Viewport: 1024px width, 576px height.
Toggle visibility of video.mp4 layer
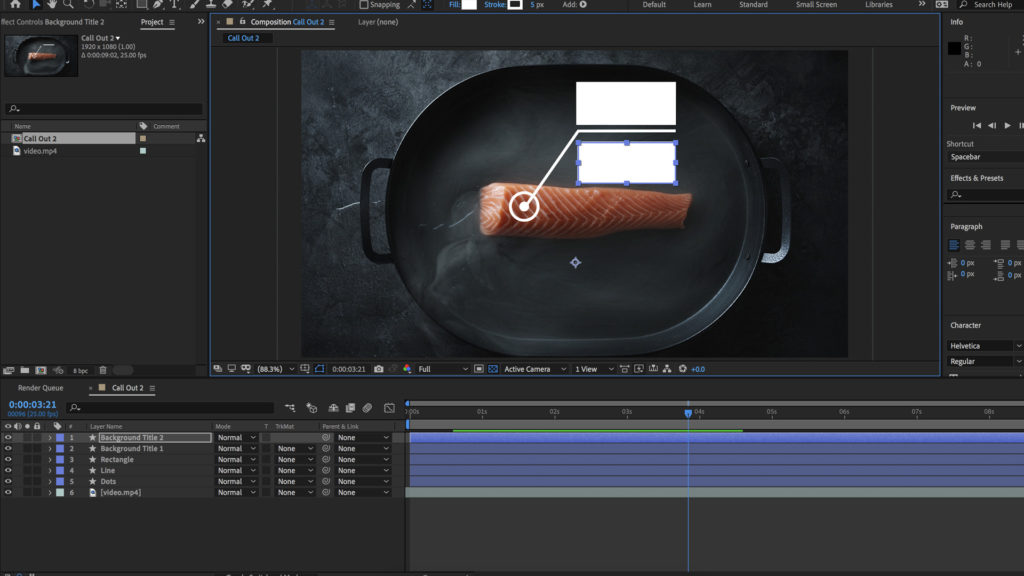[8, 493]
